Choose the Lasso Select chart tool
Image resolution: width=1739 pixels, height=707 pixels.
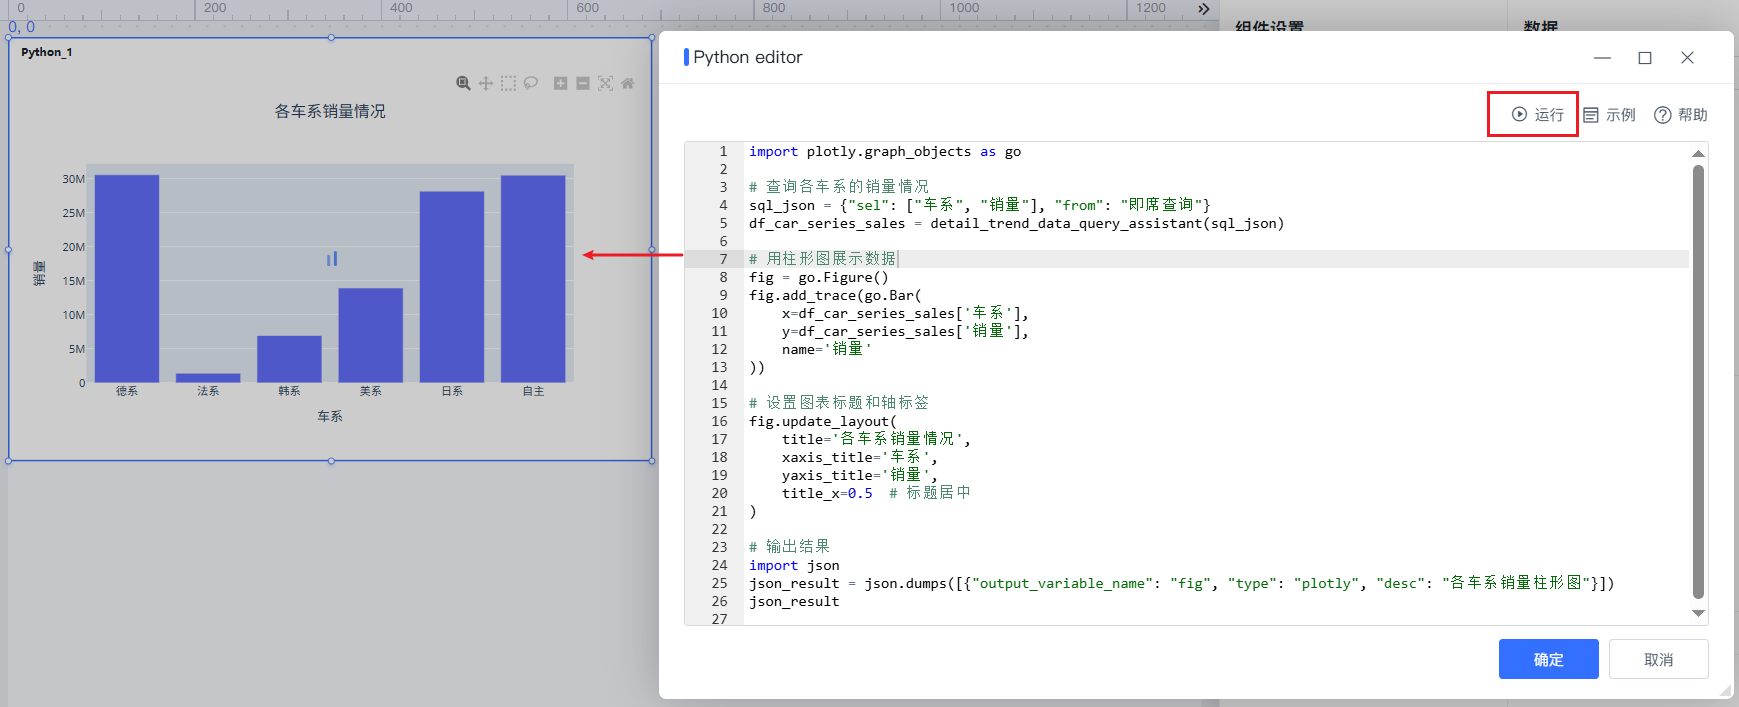531,83
